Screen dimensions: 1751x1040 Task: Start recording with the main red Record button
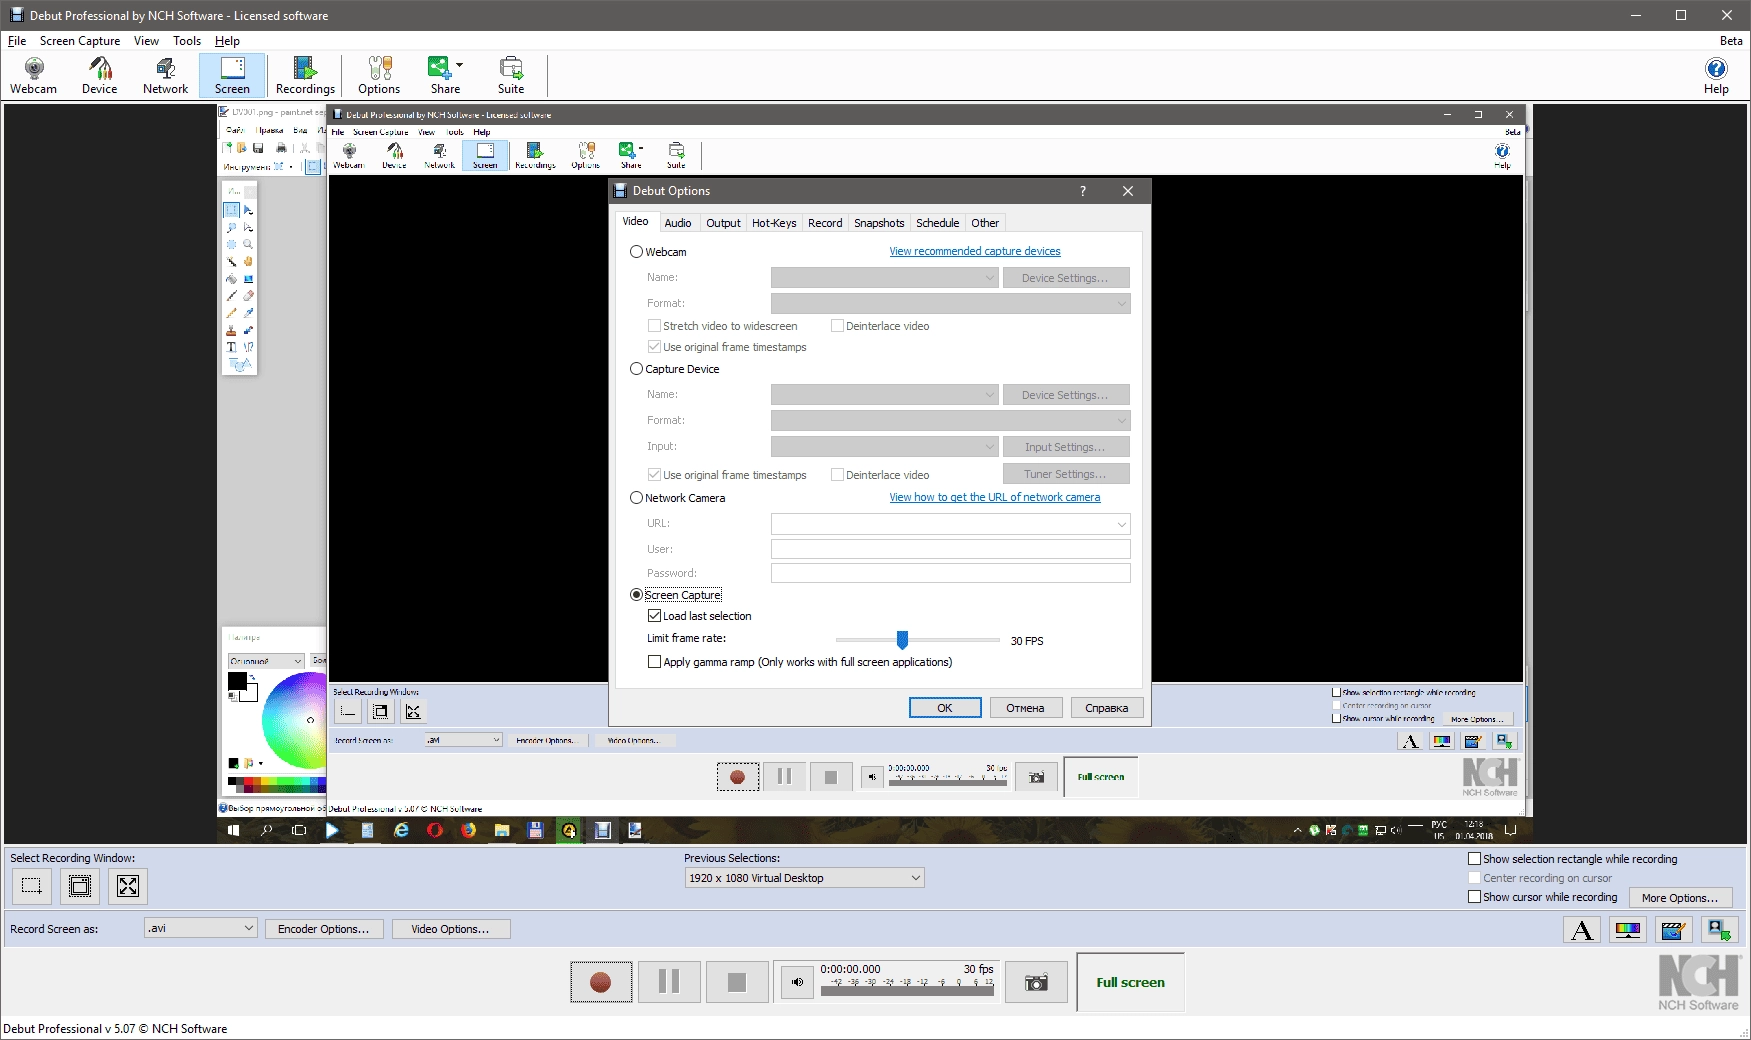click(x=601, y=982)
